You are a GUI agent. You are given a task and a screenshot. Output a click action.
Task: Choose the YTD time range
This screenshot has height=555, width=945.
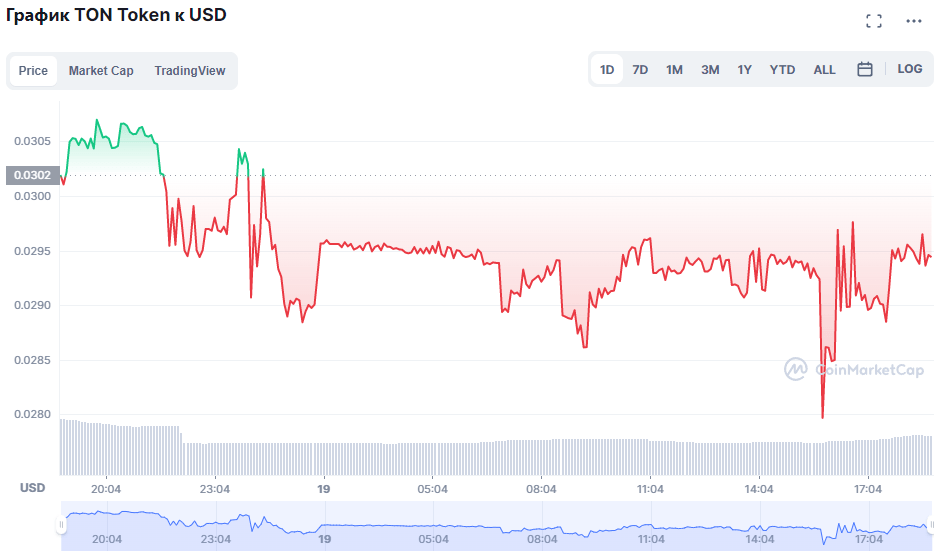click(782, 70)
